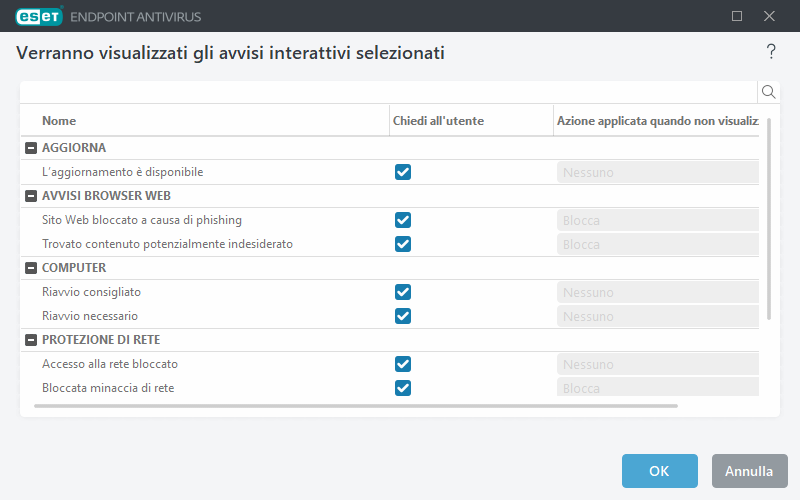Click the AVVISI BROWSER WEB group label
This screenshot has width=800, height=500.
tap(106, 196)
